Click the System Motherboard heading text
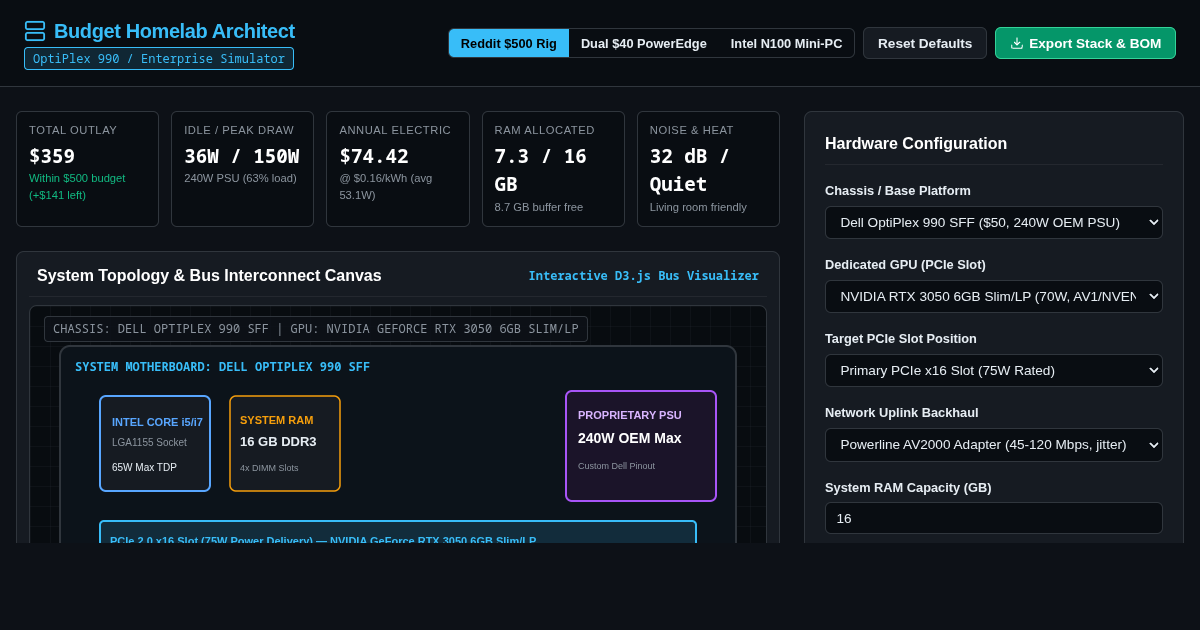This screenshot has height=630, width=1200. click(222, 367)
